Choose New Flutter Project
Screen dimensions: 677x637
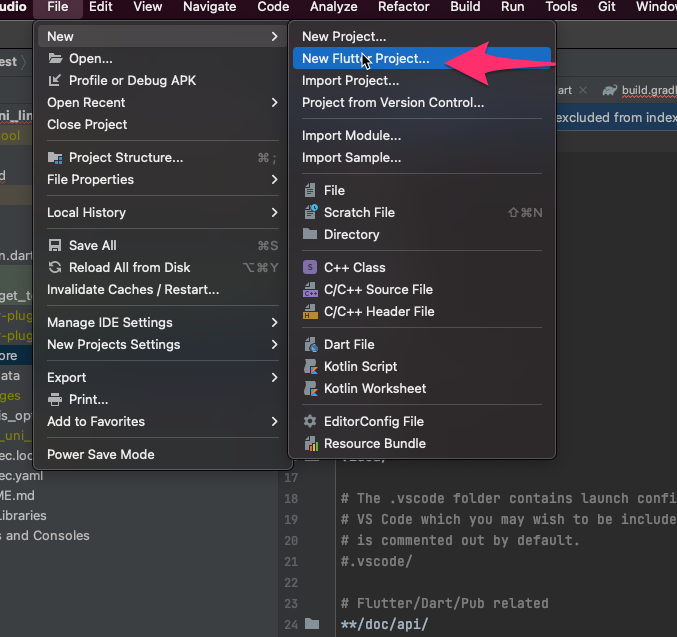click(365, 58)
